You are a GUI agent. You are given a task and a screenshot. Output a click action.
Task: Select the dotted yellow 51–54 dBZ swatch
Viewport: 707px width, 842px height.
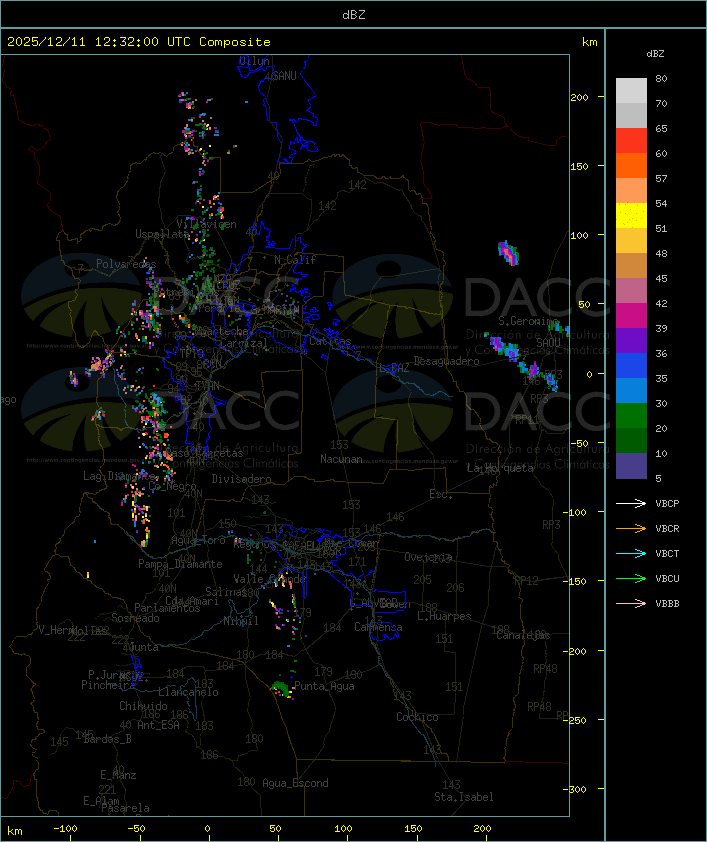click(631, 215)
